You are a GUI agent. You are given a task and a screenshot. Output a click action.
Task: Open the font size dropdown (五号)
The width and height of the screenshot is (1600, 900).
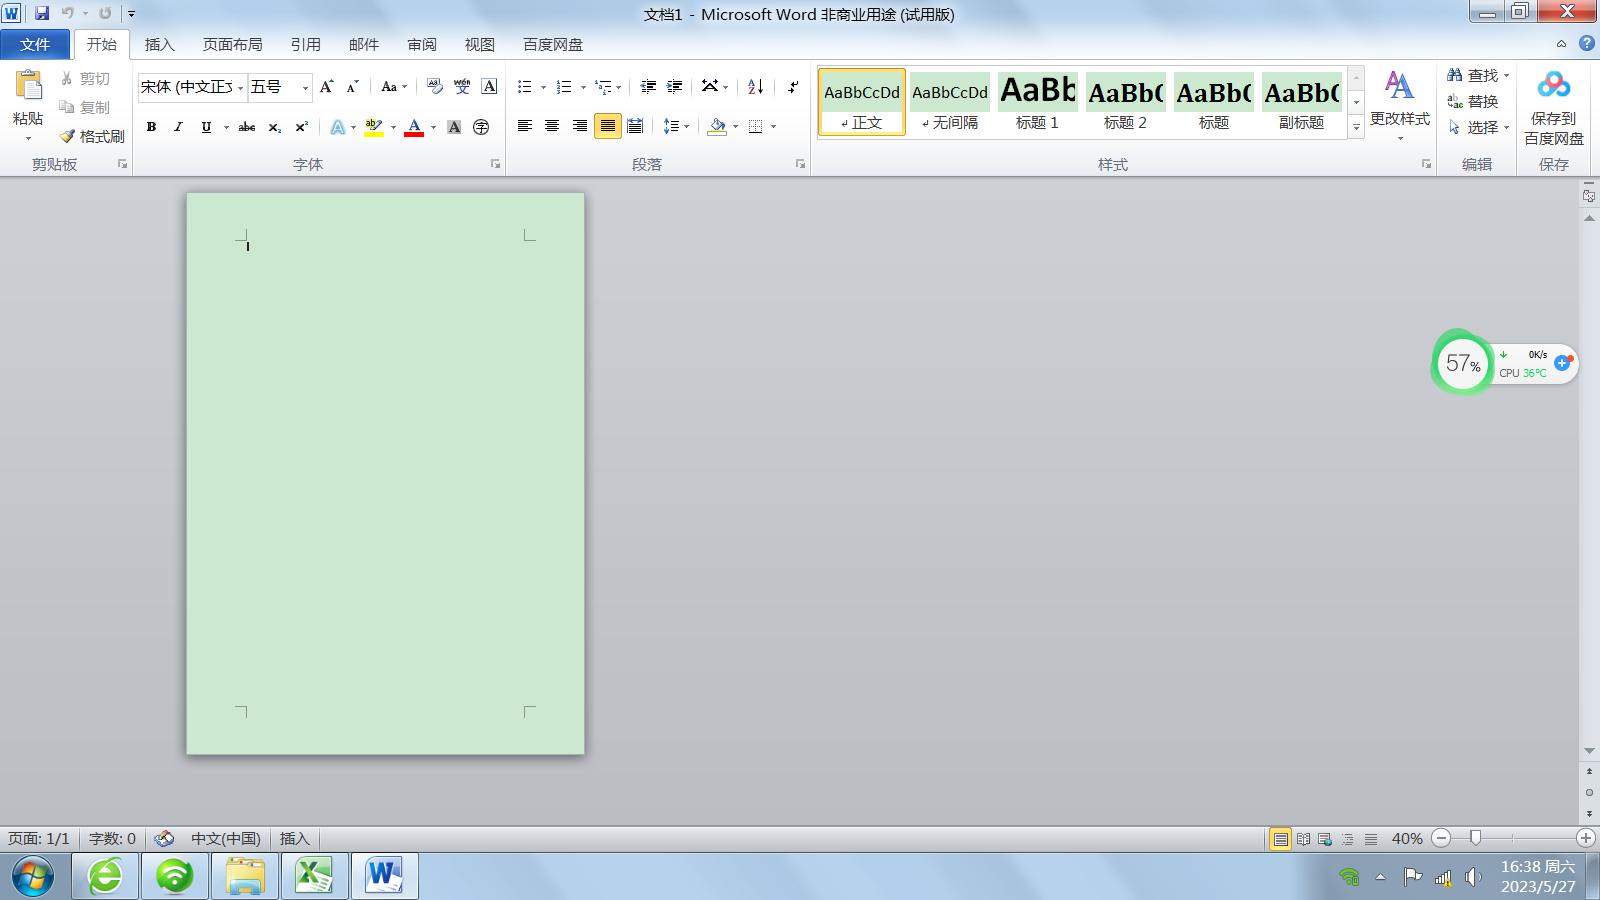click(x=305, y=88)
